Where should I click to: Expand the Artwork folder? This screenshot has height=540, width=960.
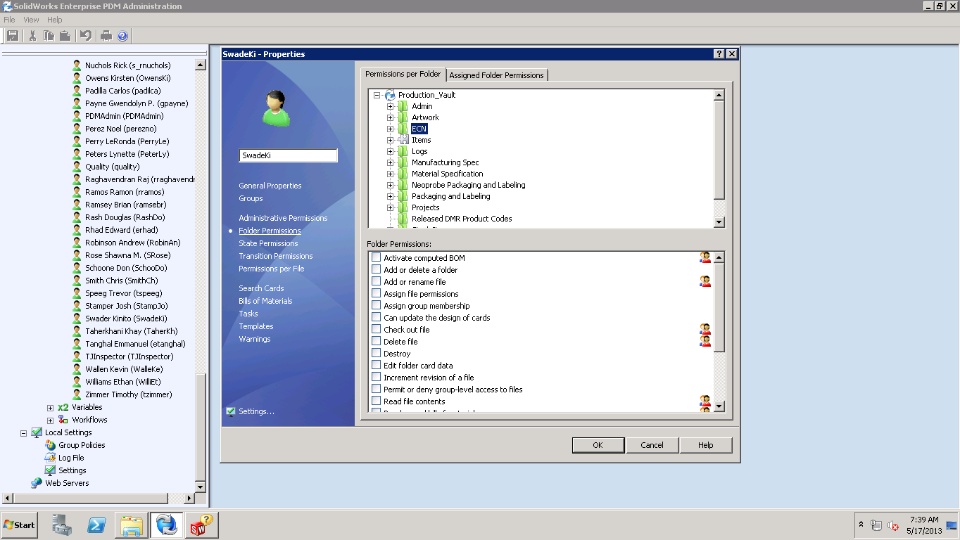click(x=390, y=118)
